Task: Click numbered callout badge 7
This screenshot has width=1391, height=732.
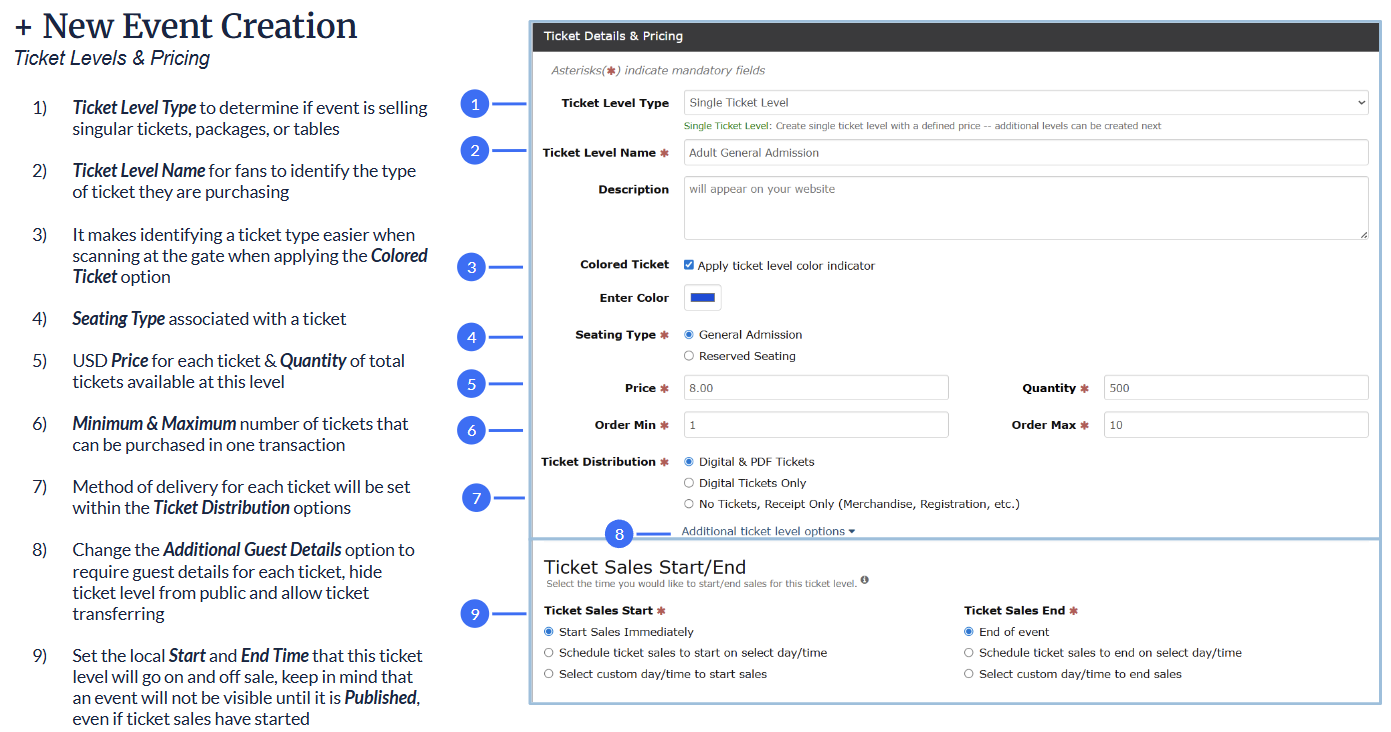Action: pyautogui.click(x=476, y=497)
